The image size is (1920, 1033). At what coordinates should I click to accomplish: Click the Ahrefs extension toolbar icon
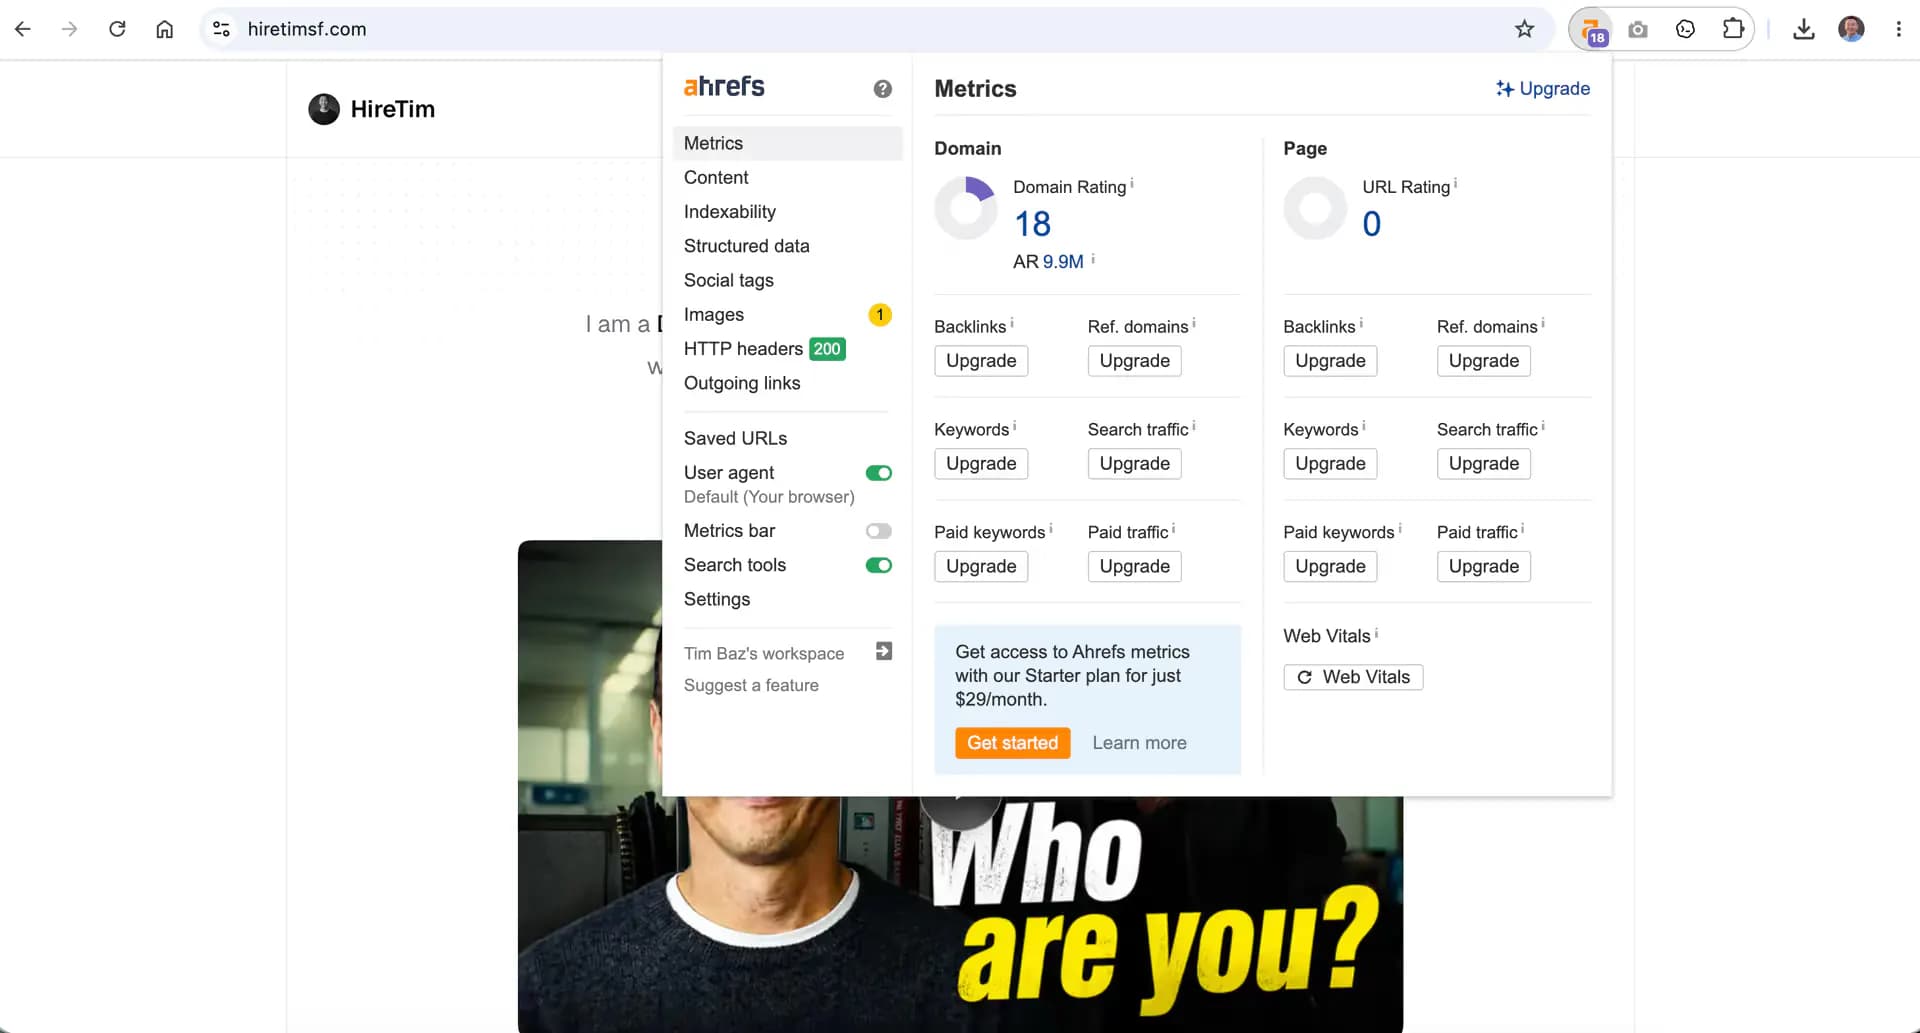pos(1591,29)
